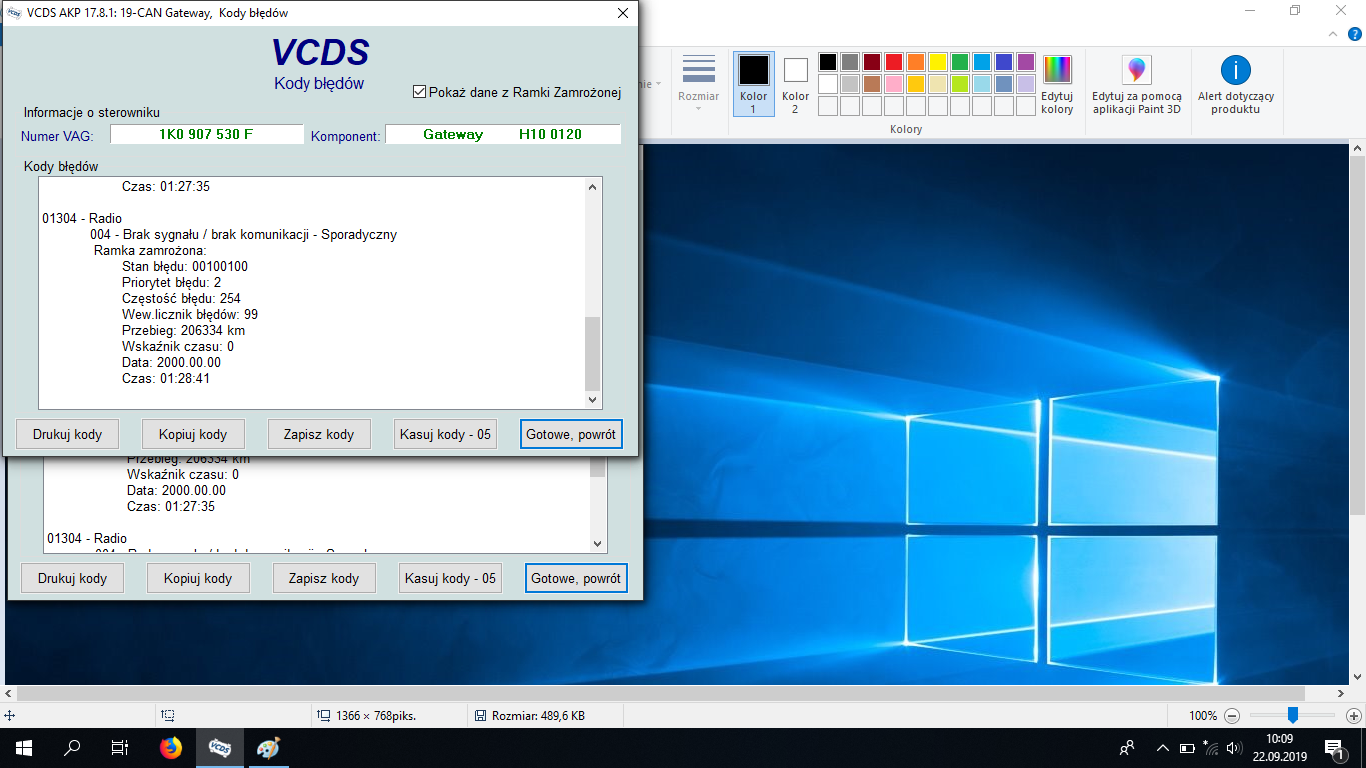
Task: Click the blue Help question mark icon
Action: (1354, 33)
